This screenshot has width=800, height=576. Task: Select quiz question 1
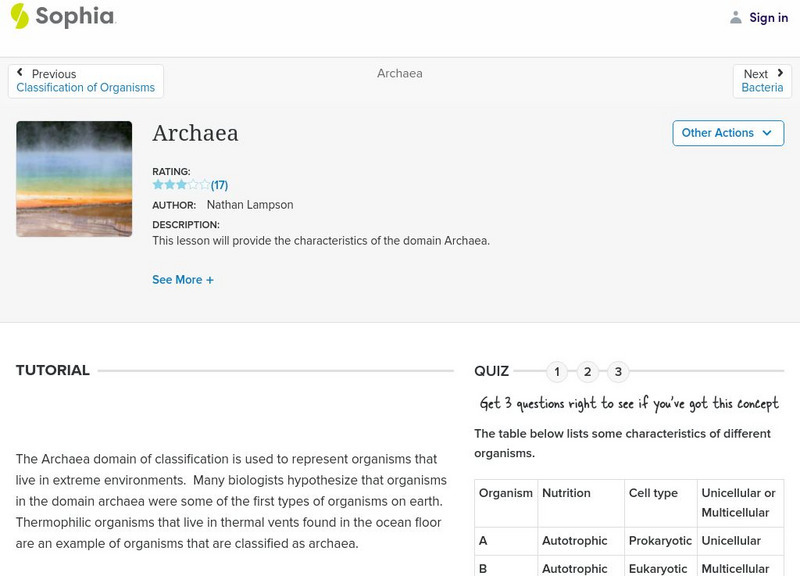point(557,372)
